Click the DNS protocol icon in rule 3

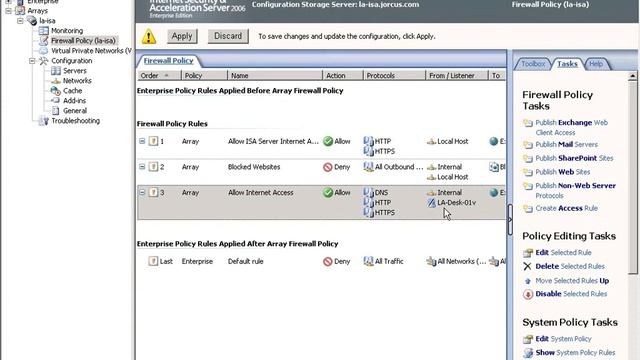369,192
